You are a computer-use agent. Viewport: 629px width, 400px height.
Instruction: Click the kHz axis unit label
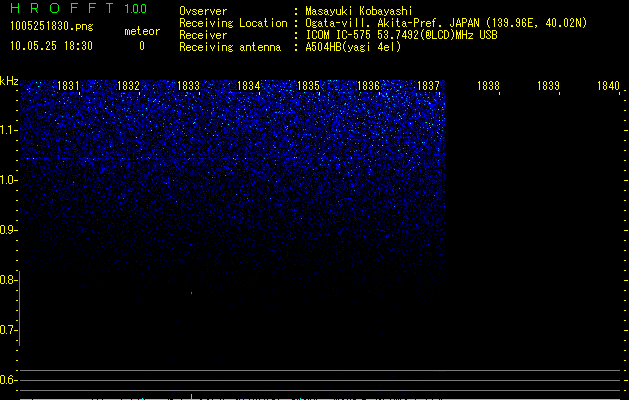coord(9,81)
